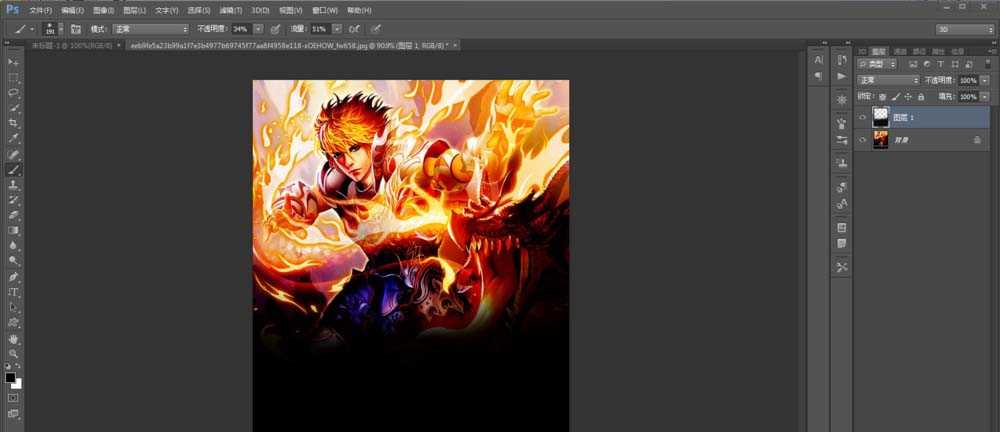Select the Zoom tool
Viewport: 1000px width, 432px height.
[14, 353]
